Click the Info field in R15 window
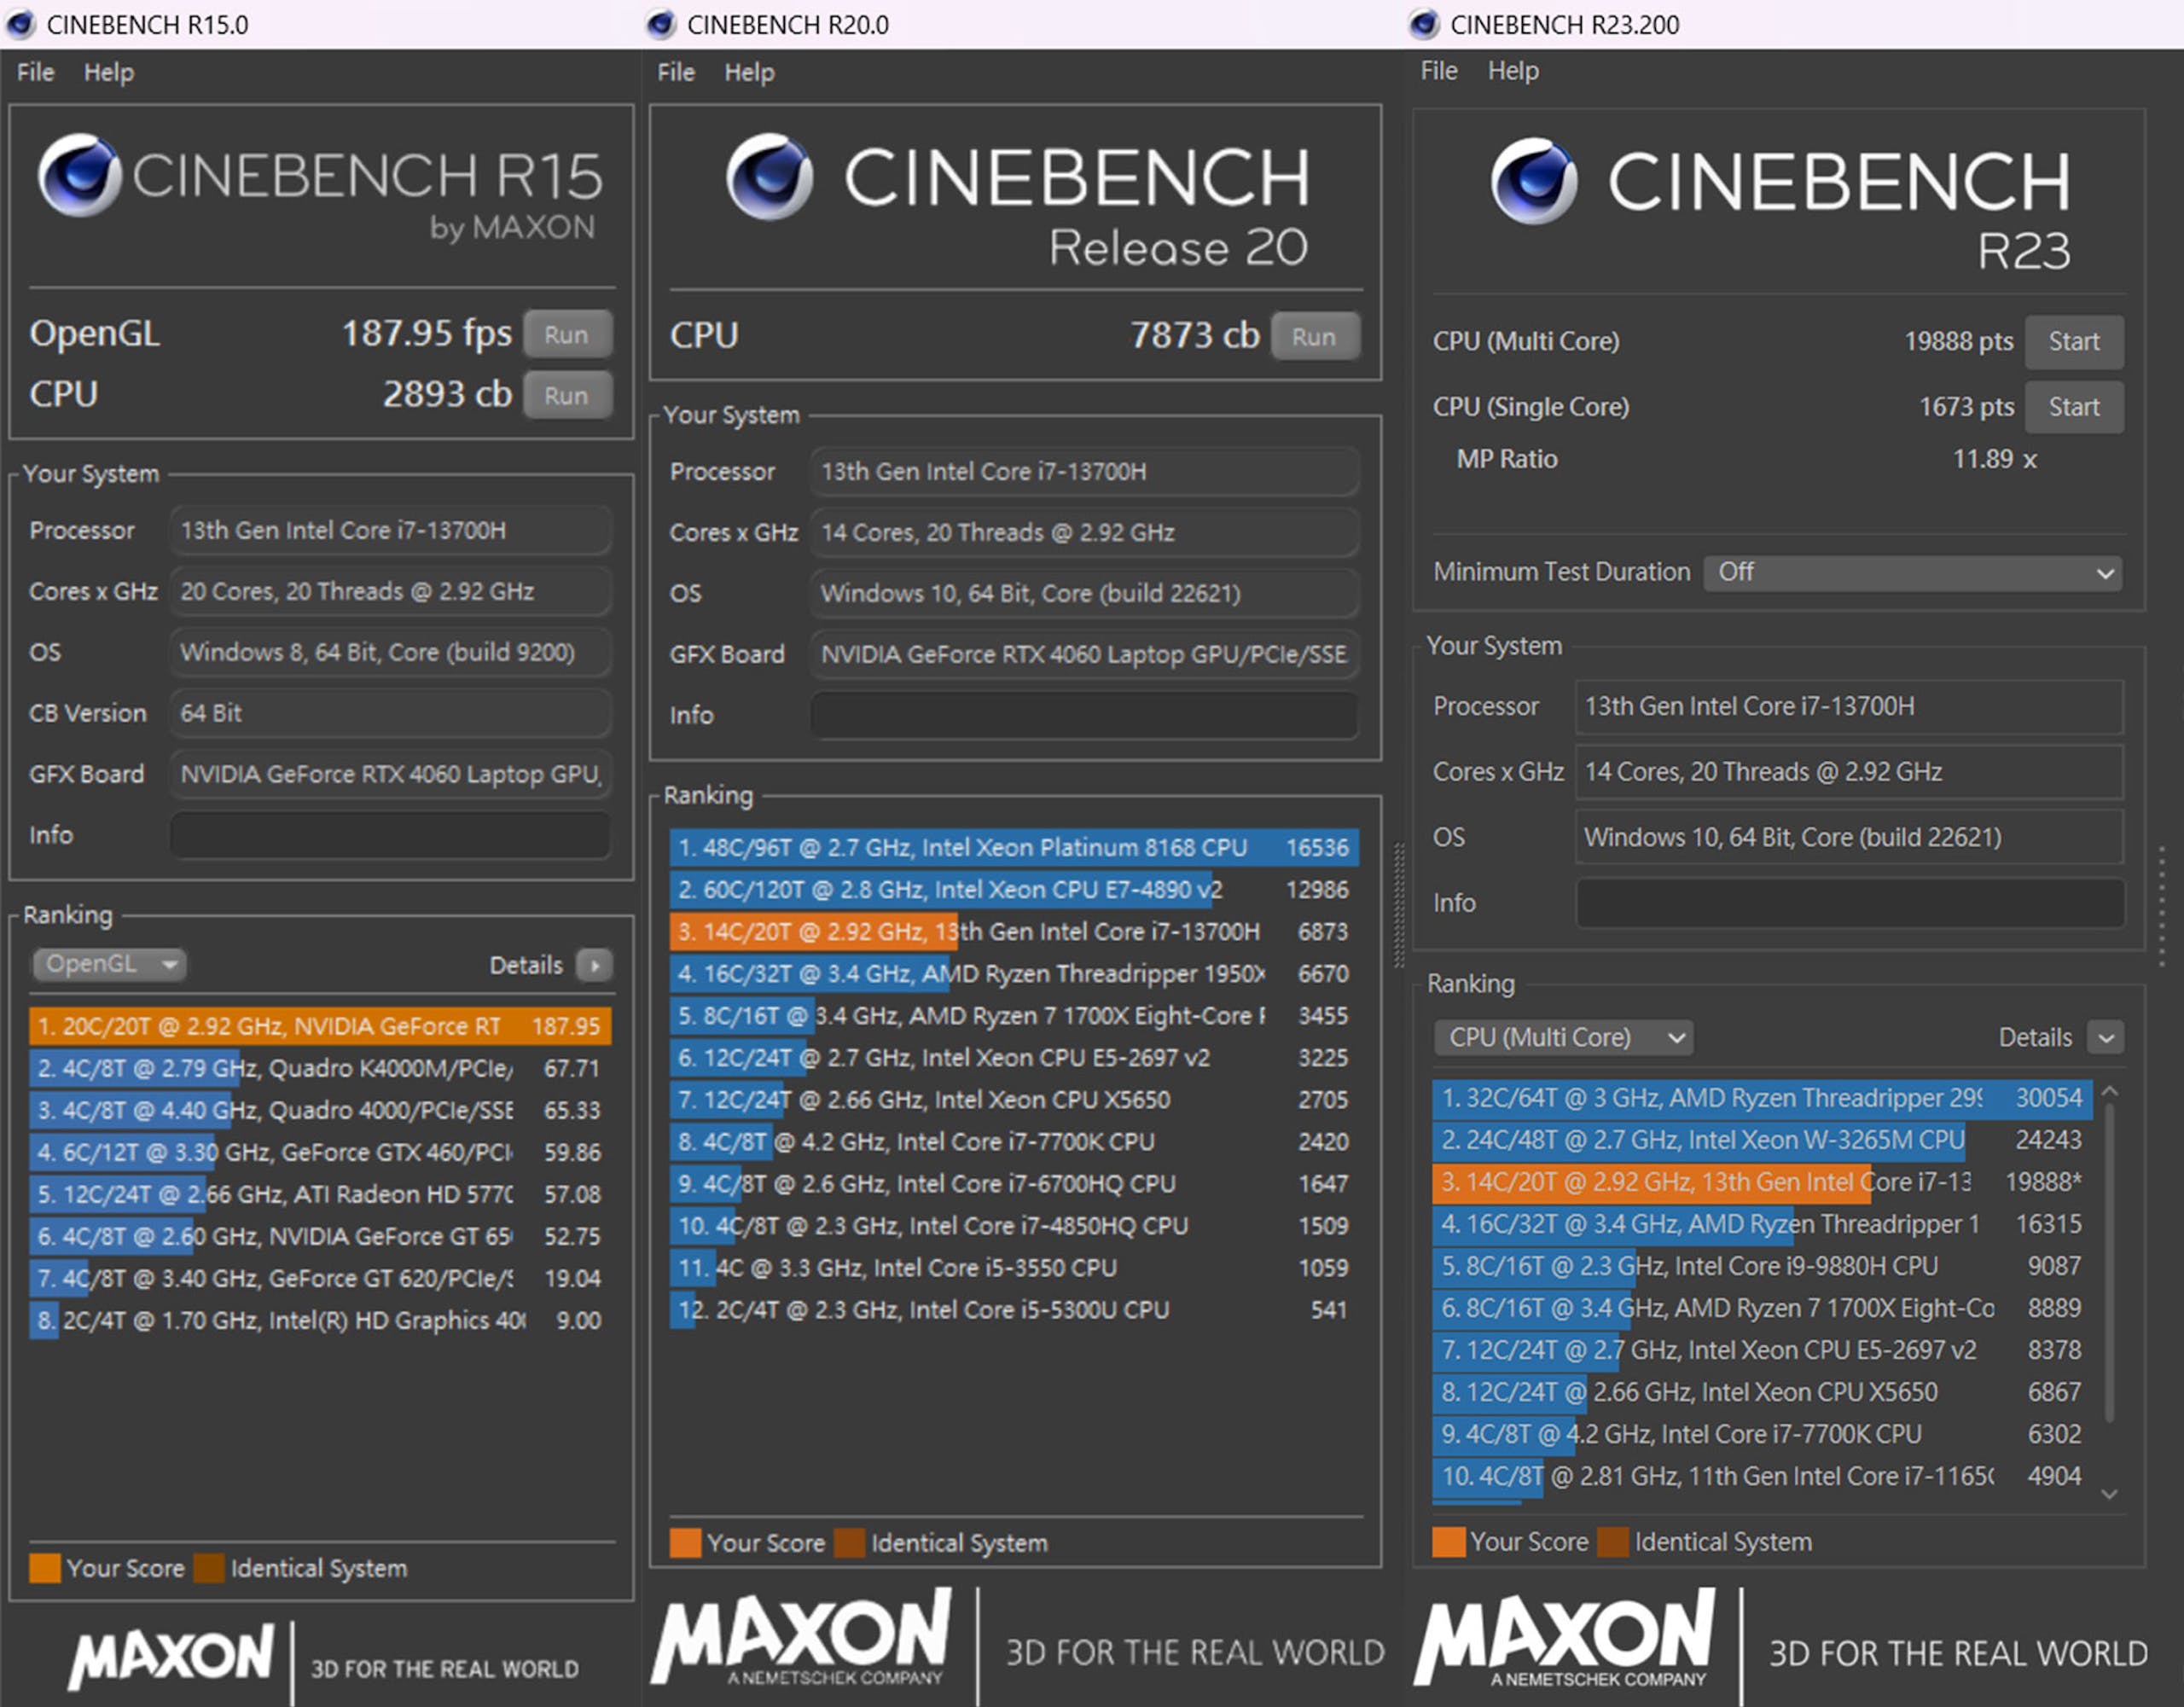 390,835
